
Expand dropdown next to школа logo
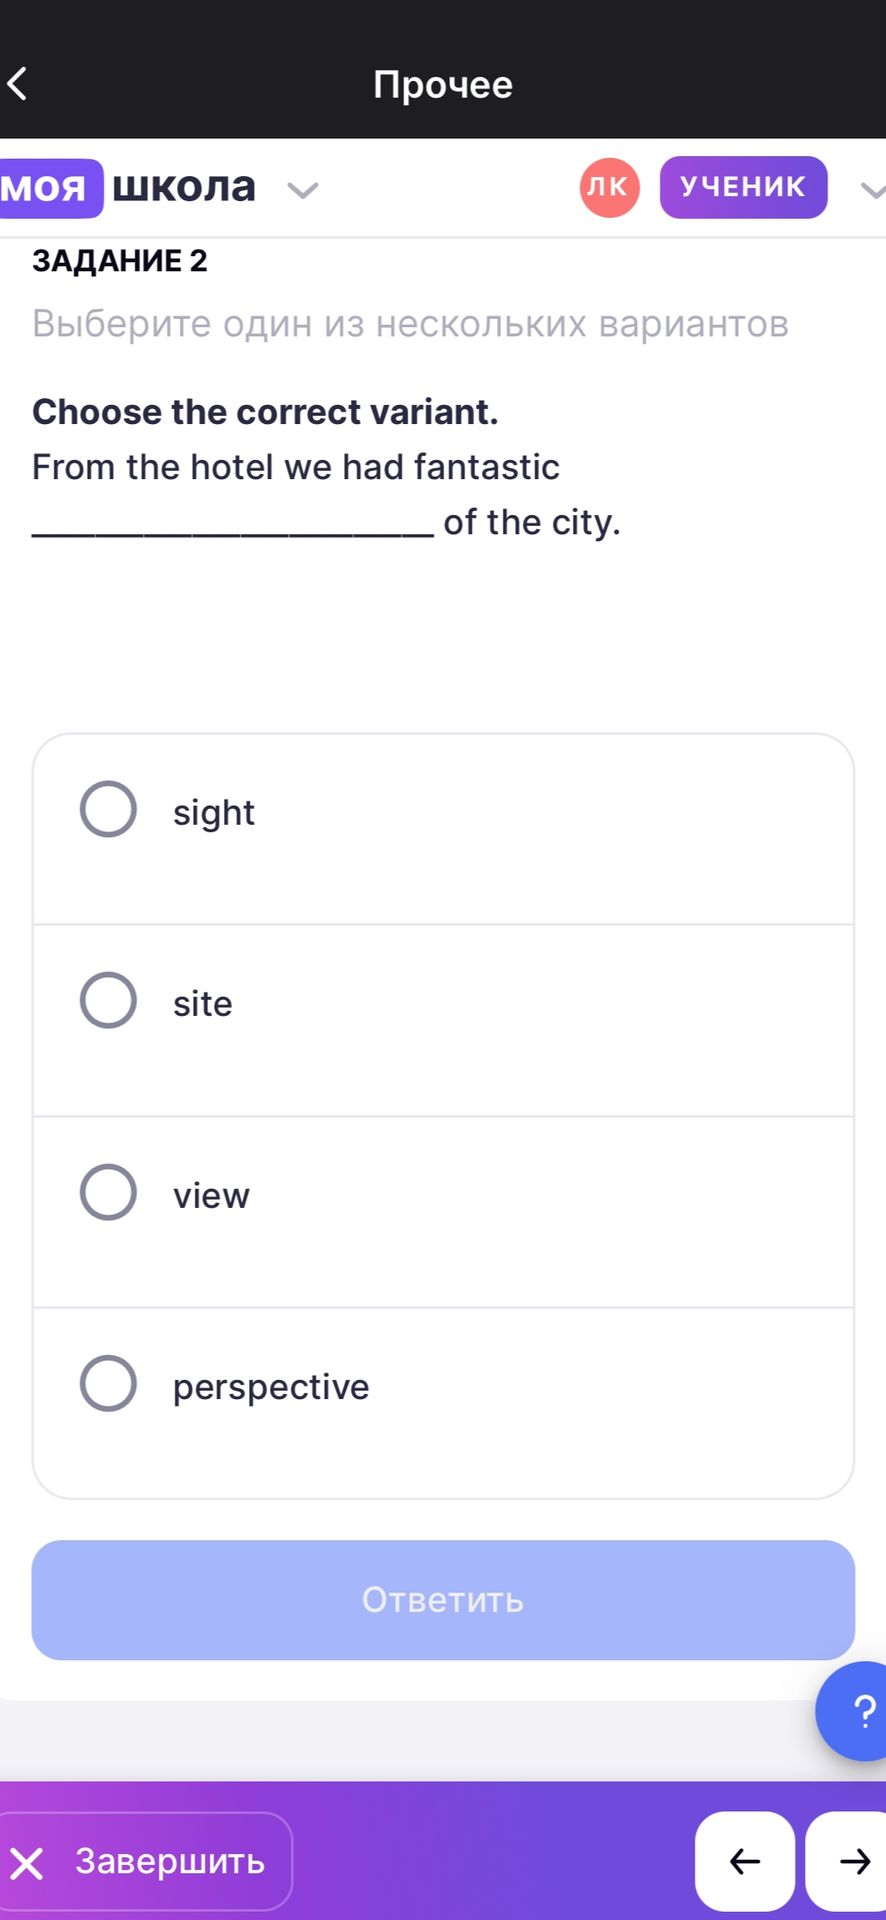click(302, 189)
